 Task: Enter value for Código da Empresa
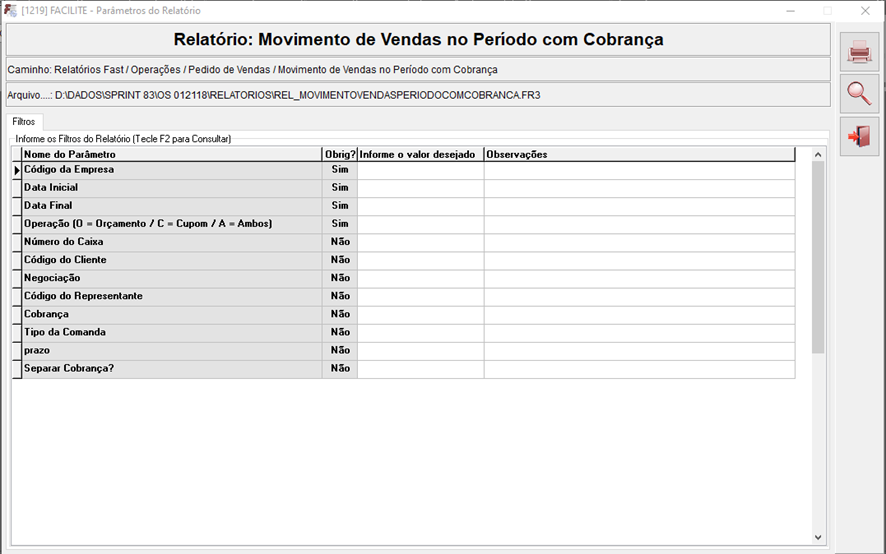420,171
